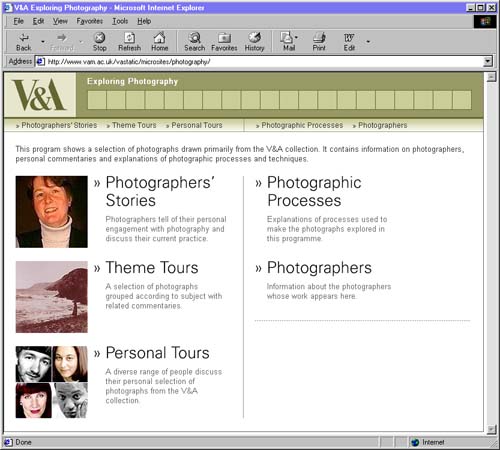The height and width of the screenshot is (450, 500).
Task: Click the Windows logo throbber icon
Action: coord(485,21)
